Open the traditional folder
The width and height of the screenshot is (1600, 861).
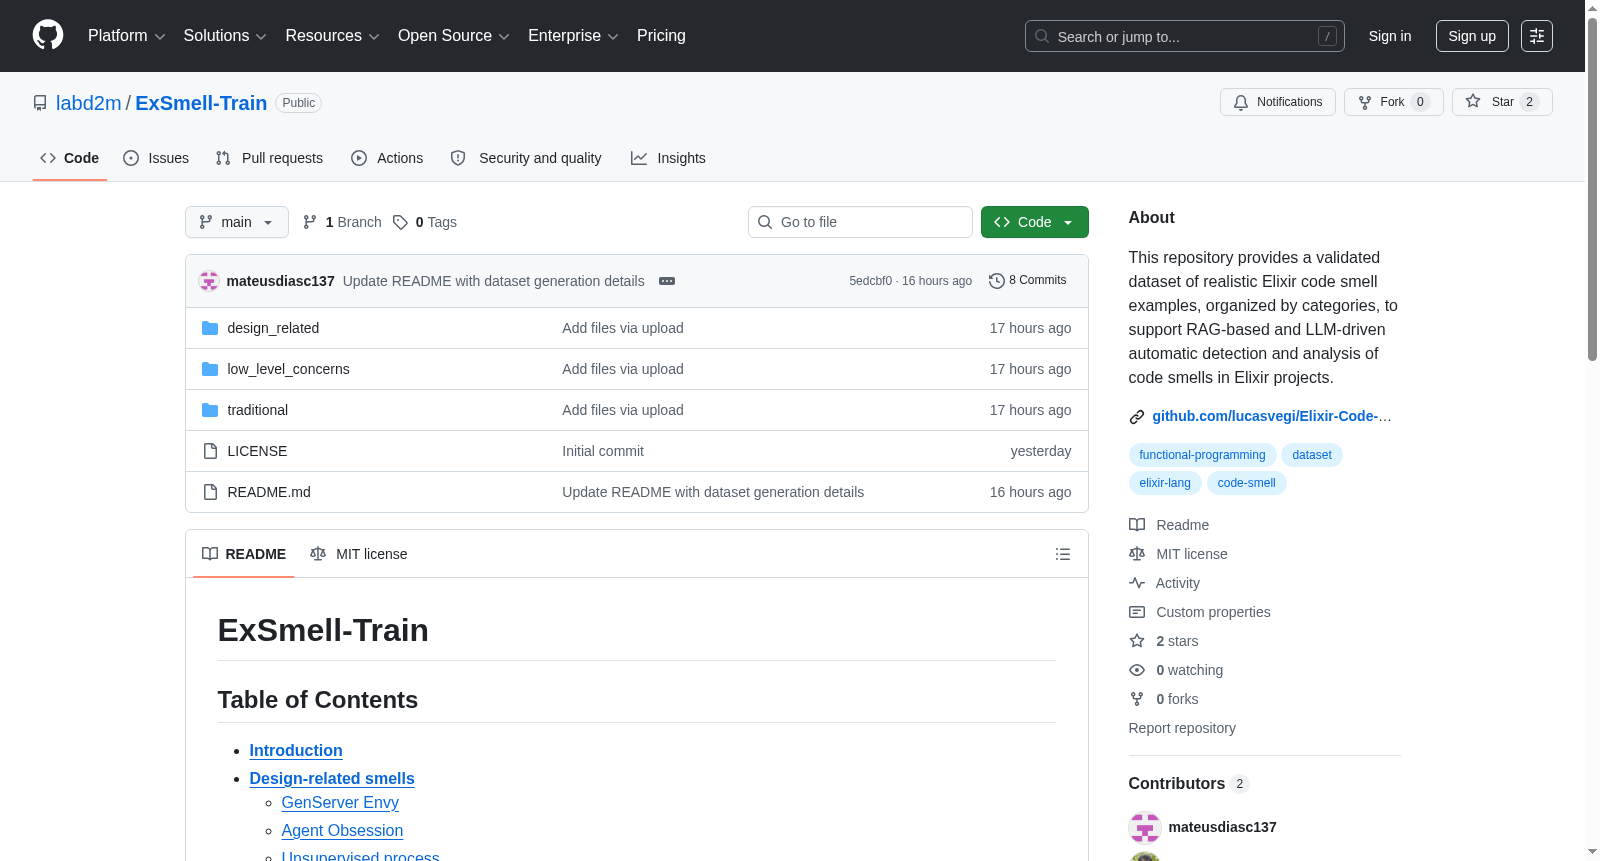[257, 410]
